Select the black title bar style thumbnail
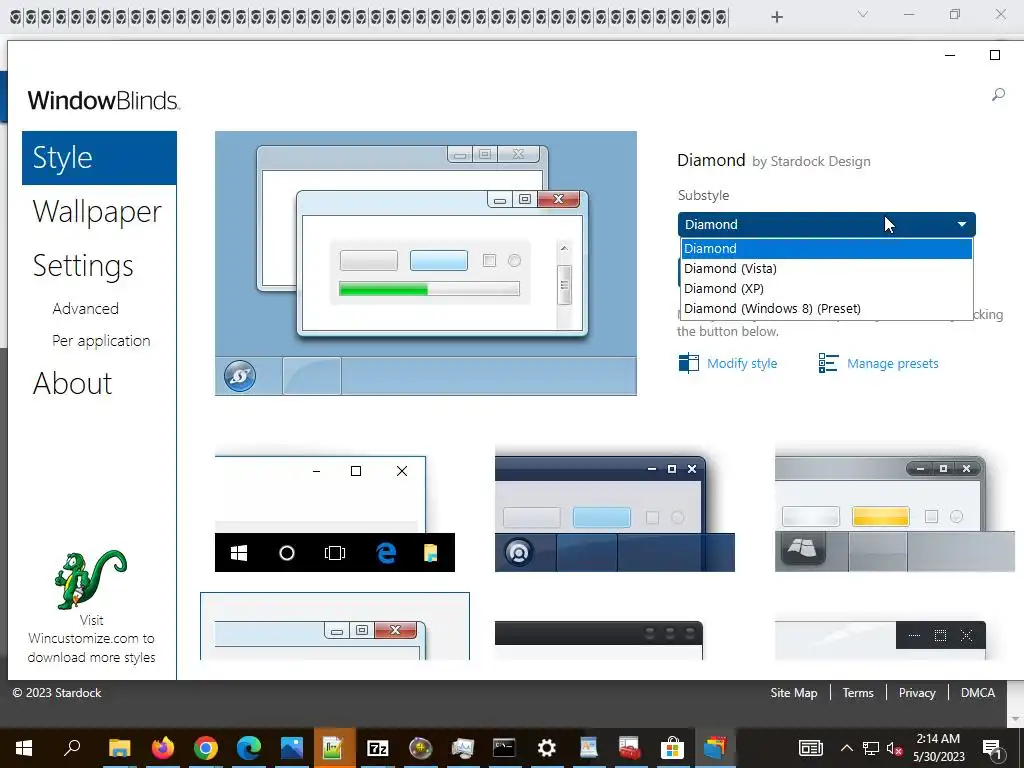Viewport: 1024px width, 768px height. [x=599, y=640]
